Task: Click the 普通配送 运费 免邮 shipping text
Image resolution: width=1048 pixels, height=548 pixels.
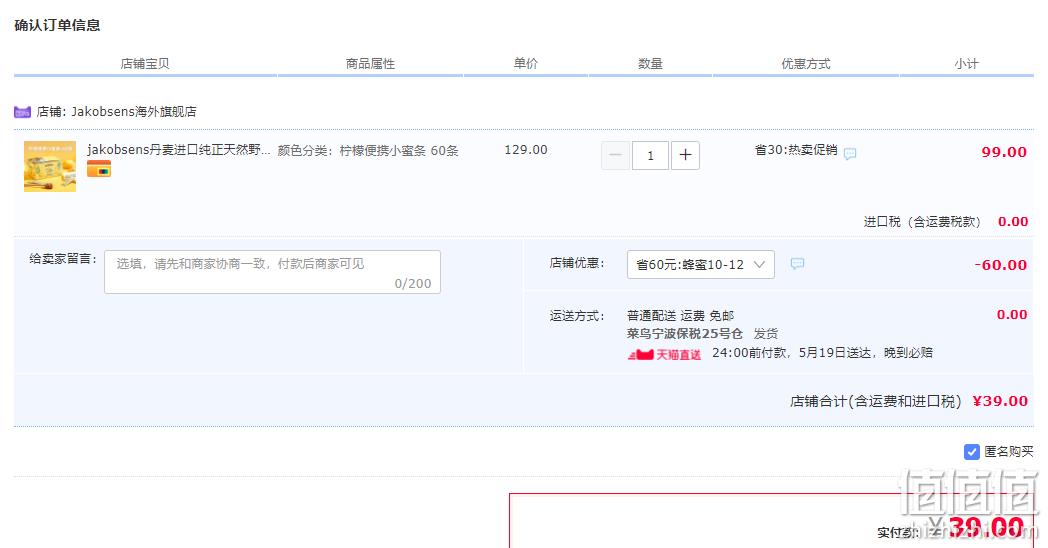Action: click(x=680, y=315)
